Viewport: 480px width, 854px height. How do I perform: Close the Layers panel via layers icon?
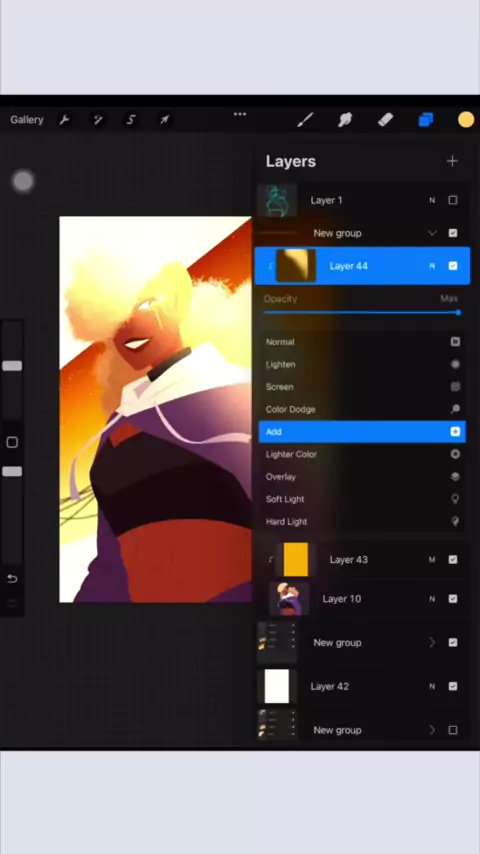coord(426,120)
